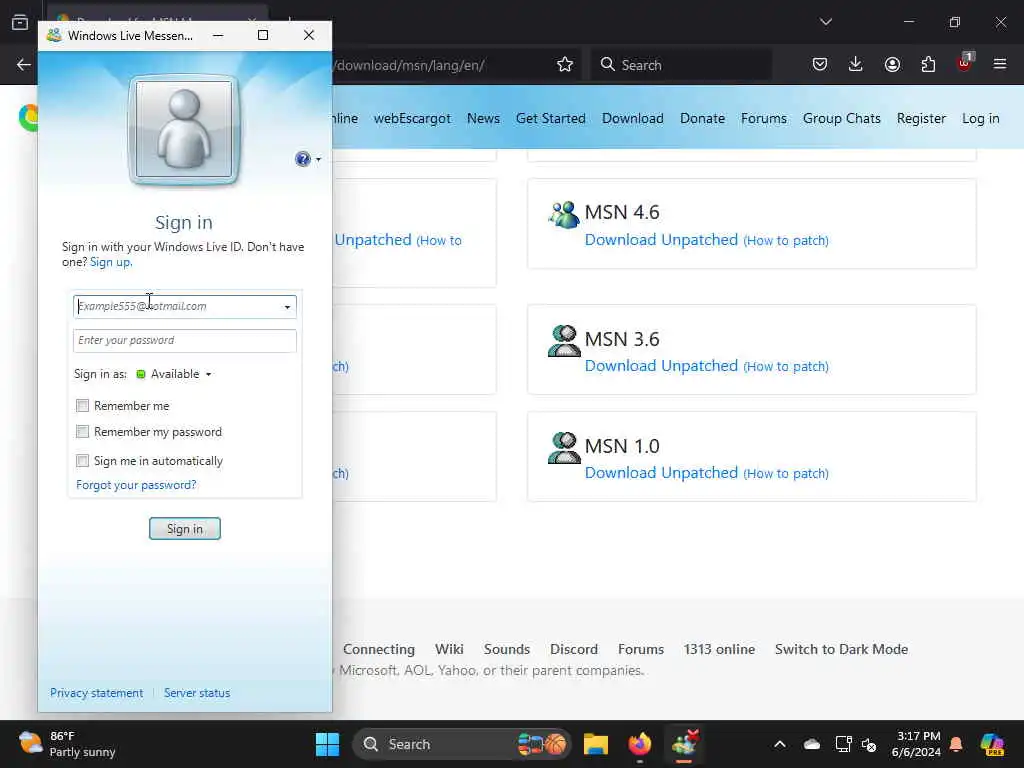This screenshot has height=768, width=1024.
Task: Open the Firefox extensions puzzle icon
Action: point(928,64)
